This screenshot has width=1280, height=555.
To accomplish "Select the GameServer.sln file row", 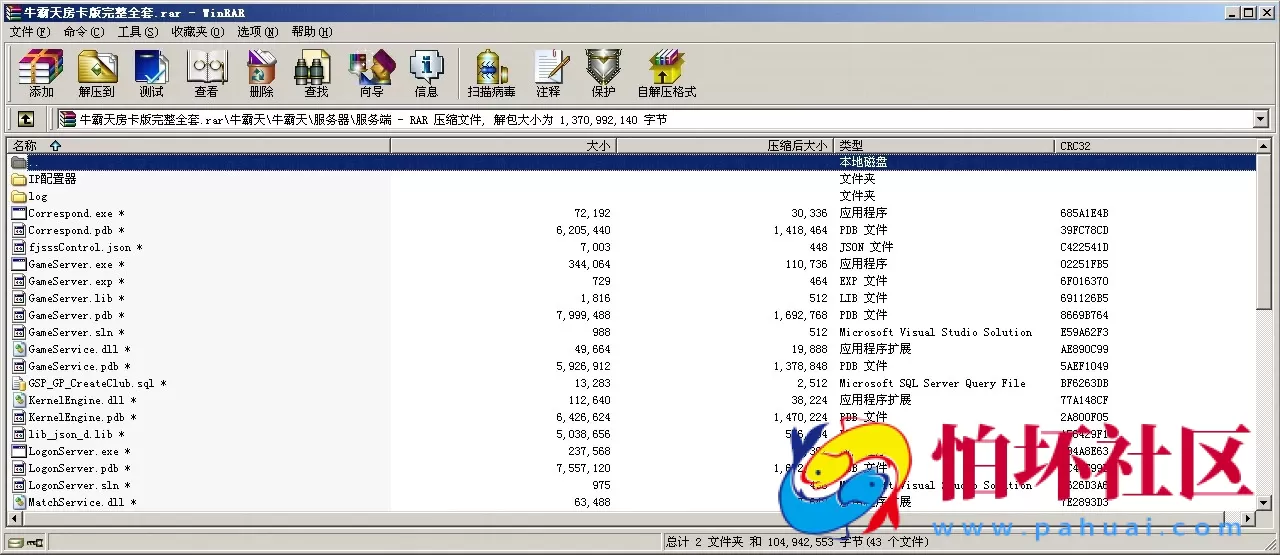I will [632, 332].
